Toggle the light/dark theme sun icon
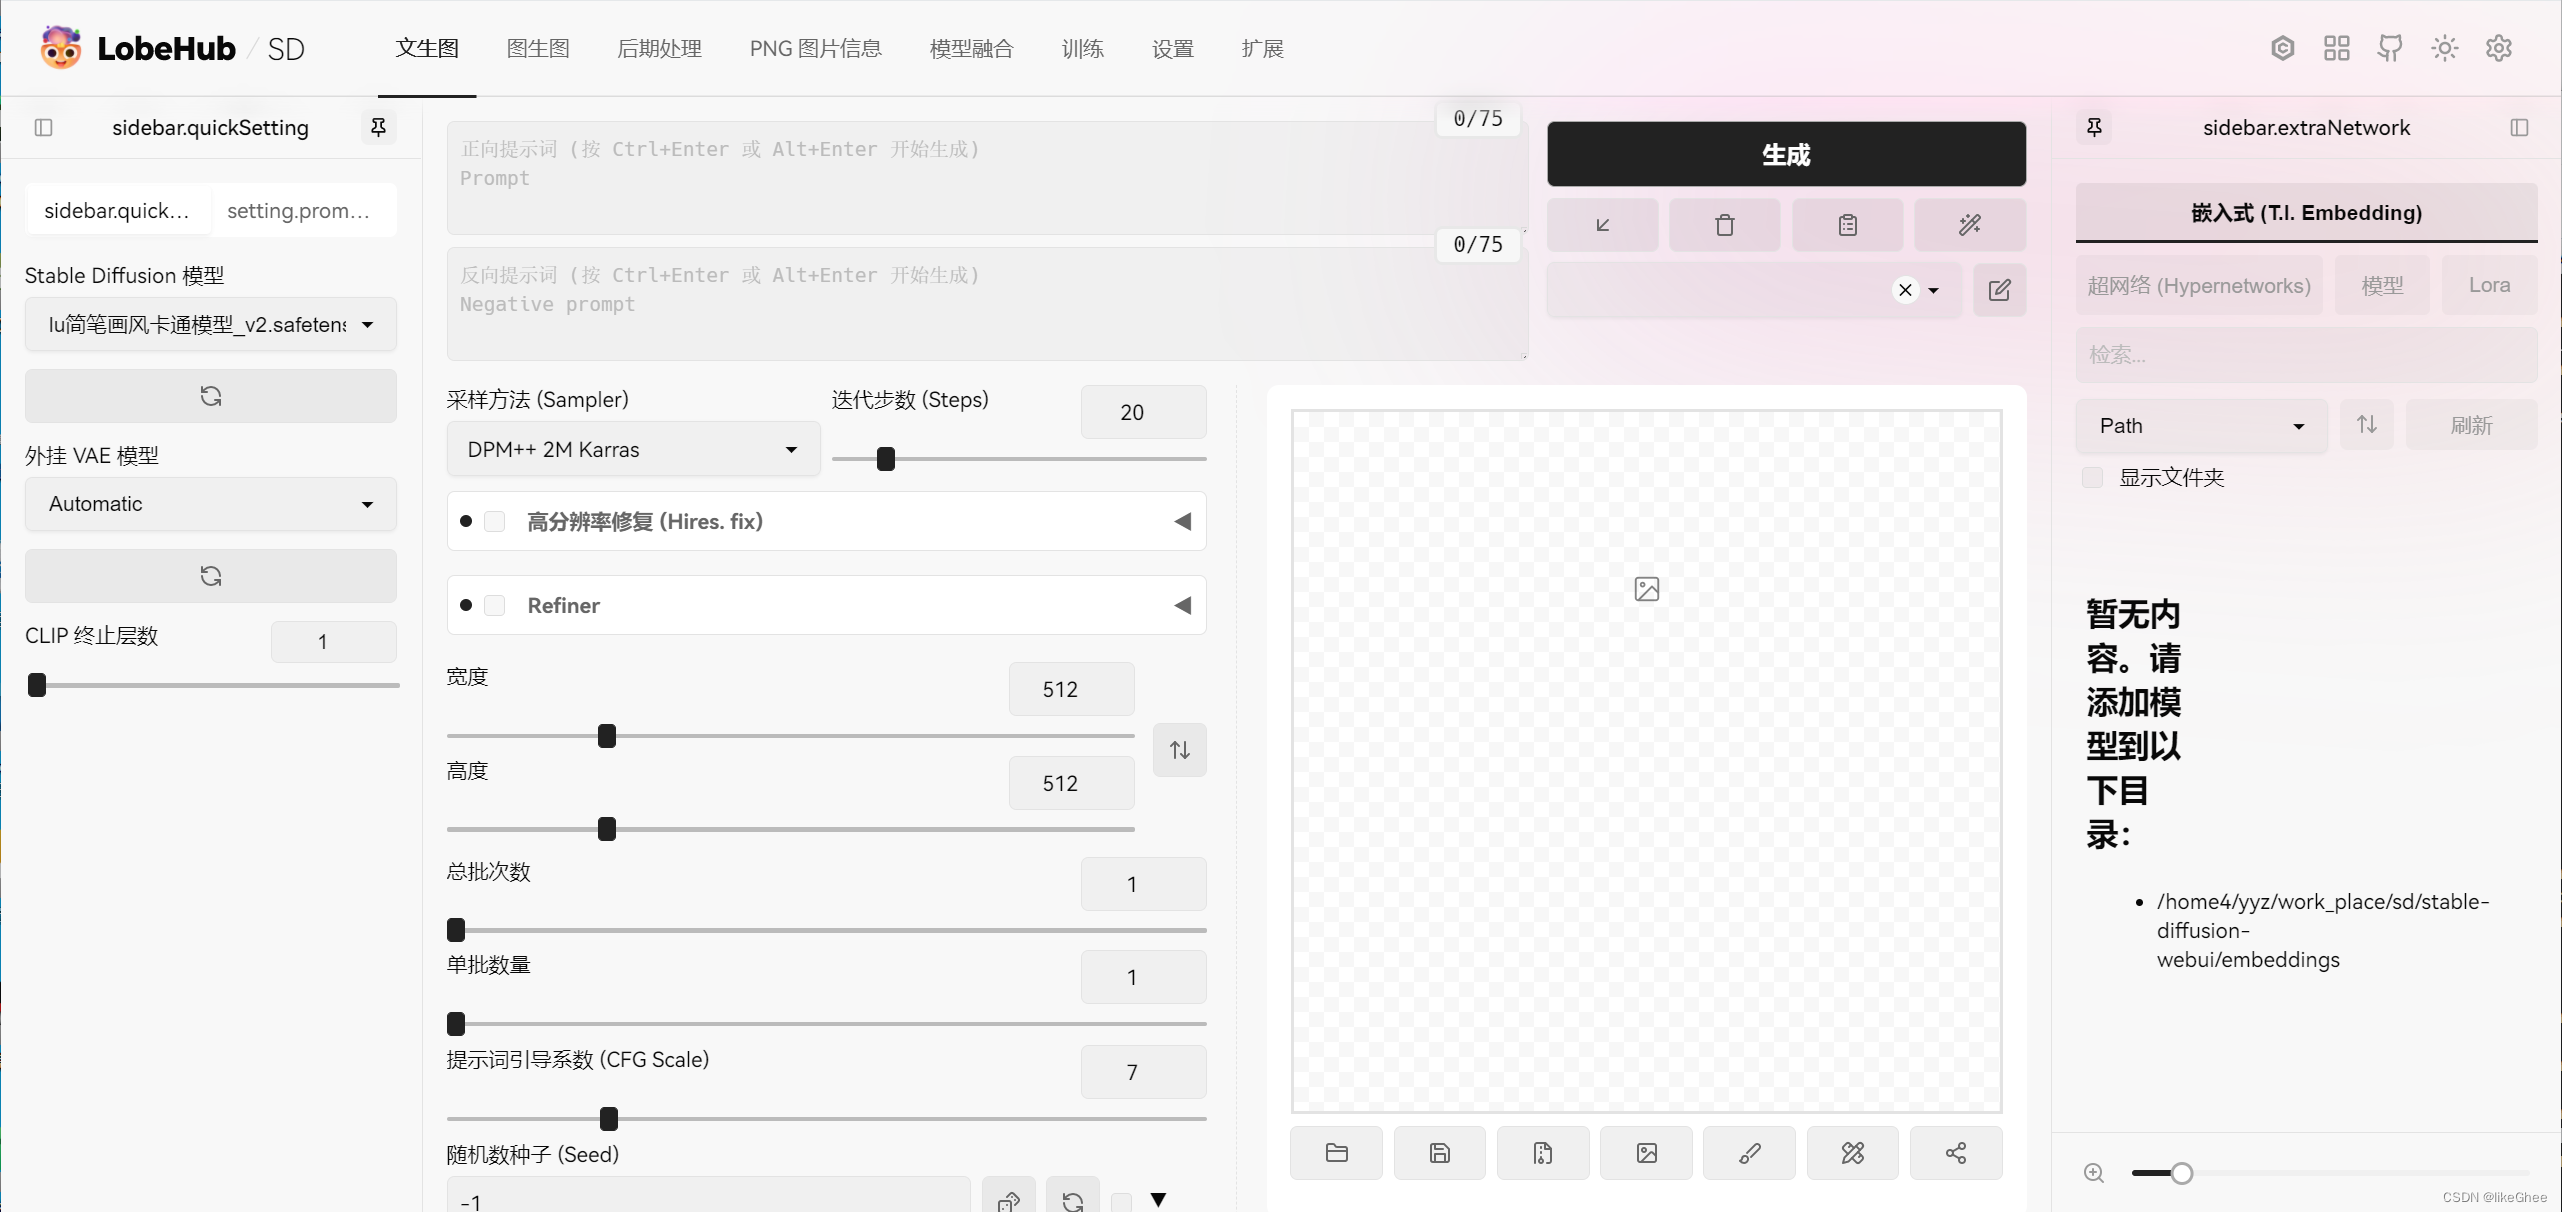This screenshot has width=2562, height=1212. pyautogui.click(x=2444, y=48)
